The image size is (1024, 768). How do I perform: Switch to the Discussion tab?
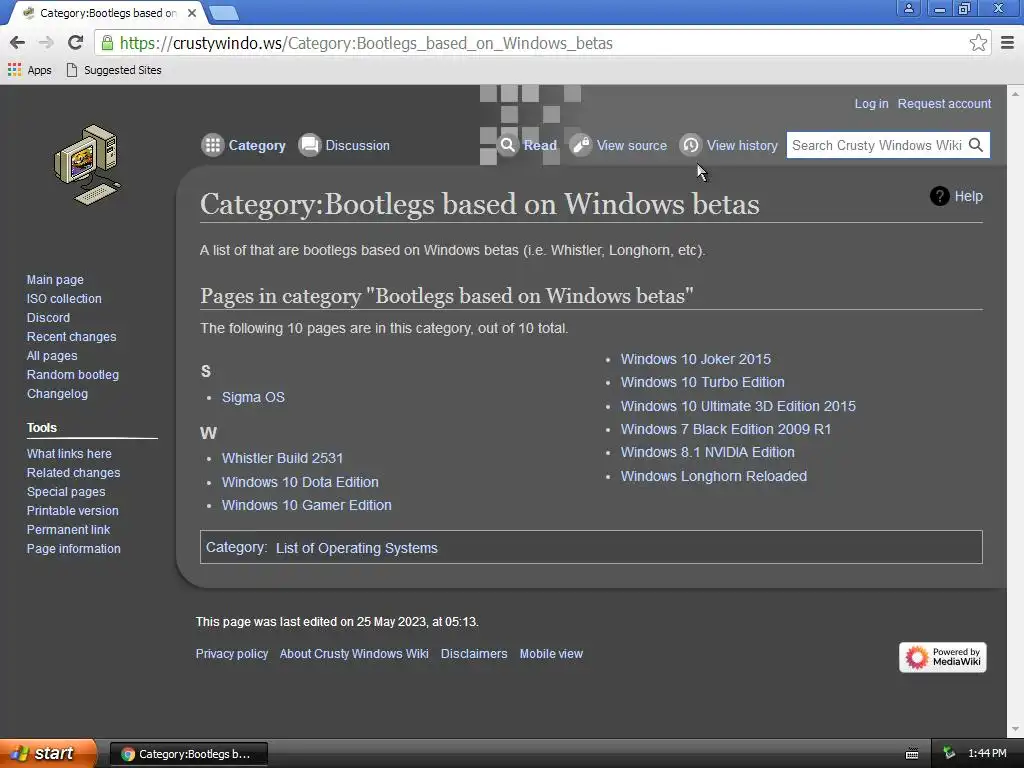344,145
